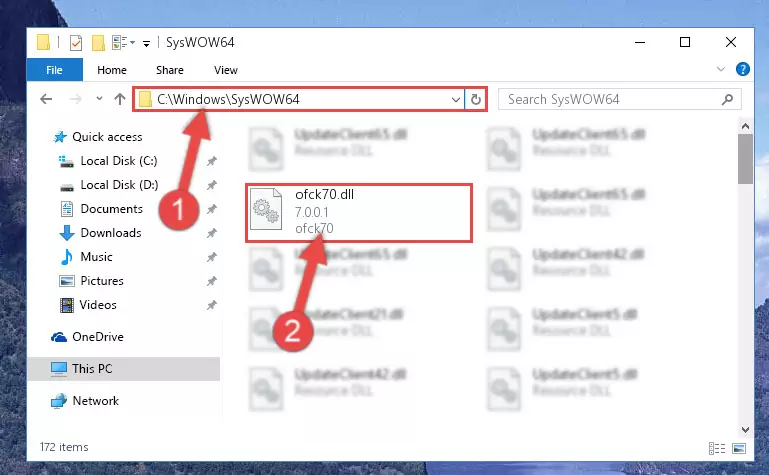Click pin icon next to Music
The height and width of the screenshot is (475, 769).
pyautogui.click(x=211, y=257)
